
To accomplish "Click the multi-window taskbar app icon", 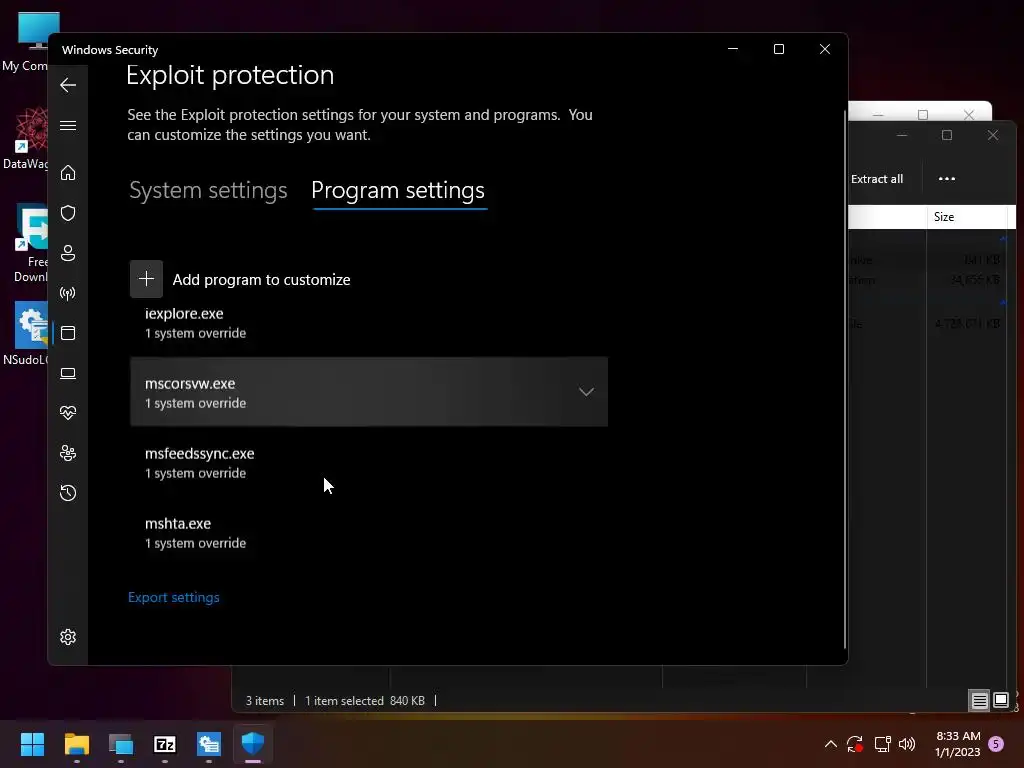I will (121, 744).
